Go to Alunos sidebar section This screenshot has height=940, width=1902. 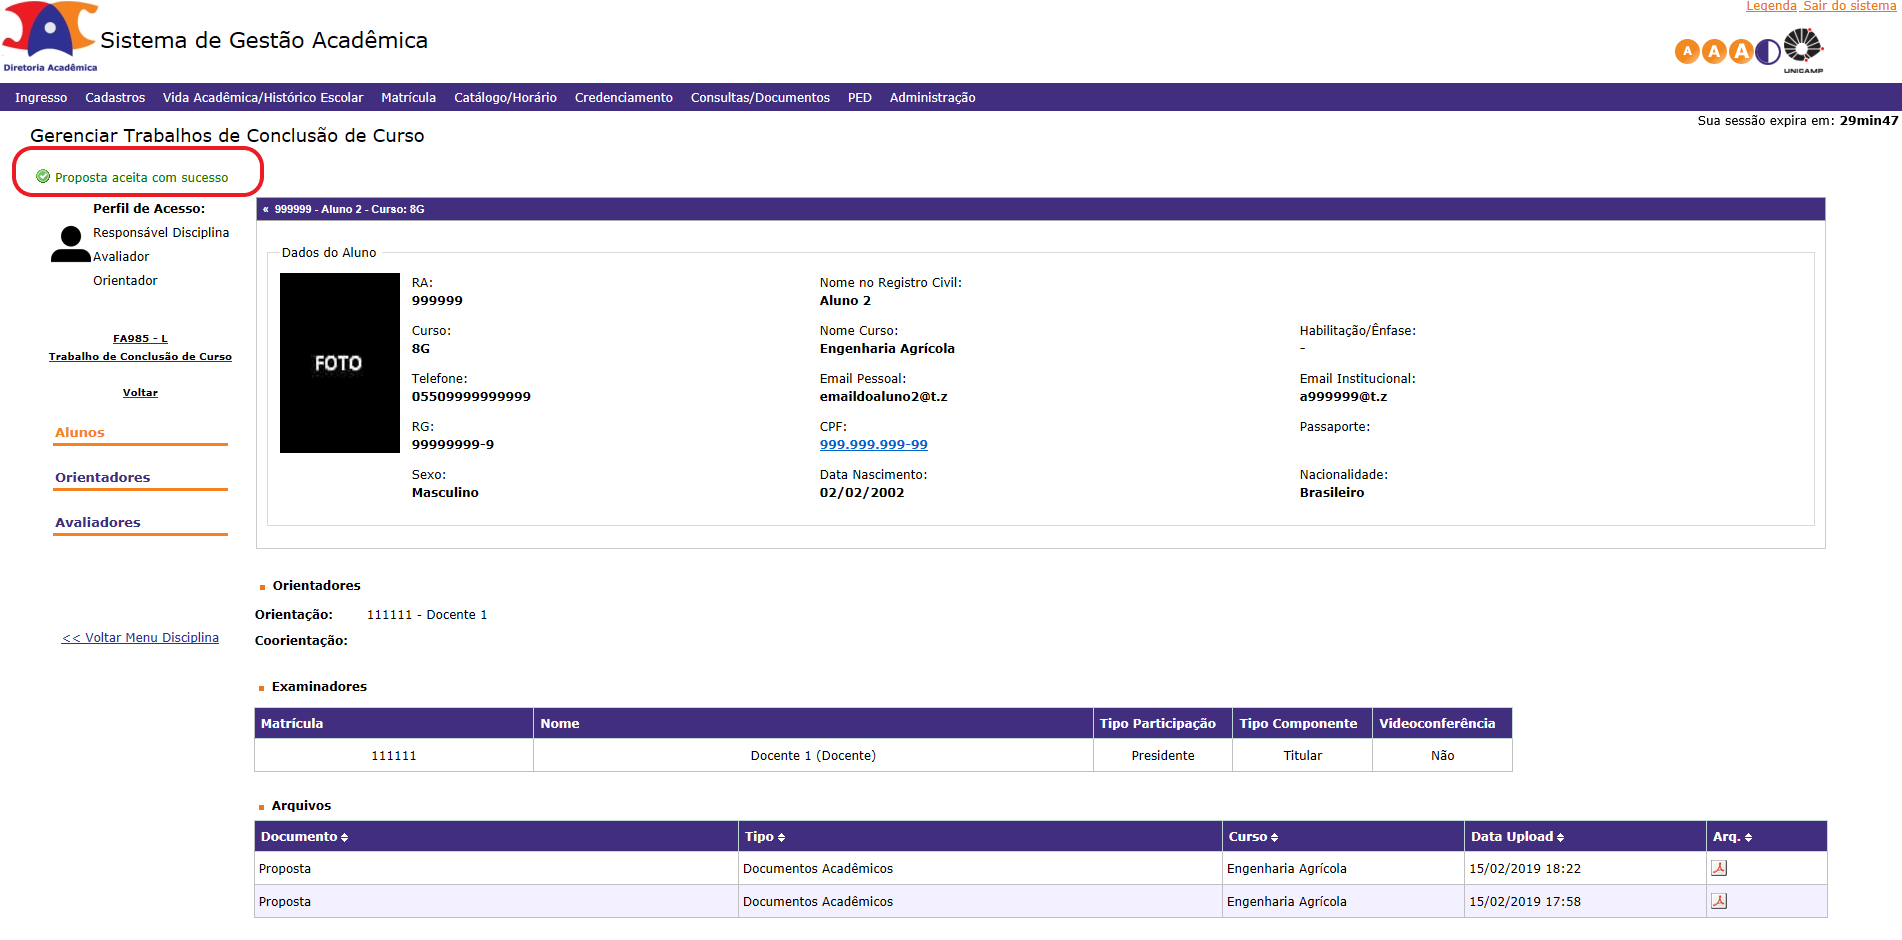pyautogui.click(x=80, y=432)
